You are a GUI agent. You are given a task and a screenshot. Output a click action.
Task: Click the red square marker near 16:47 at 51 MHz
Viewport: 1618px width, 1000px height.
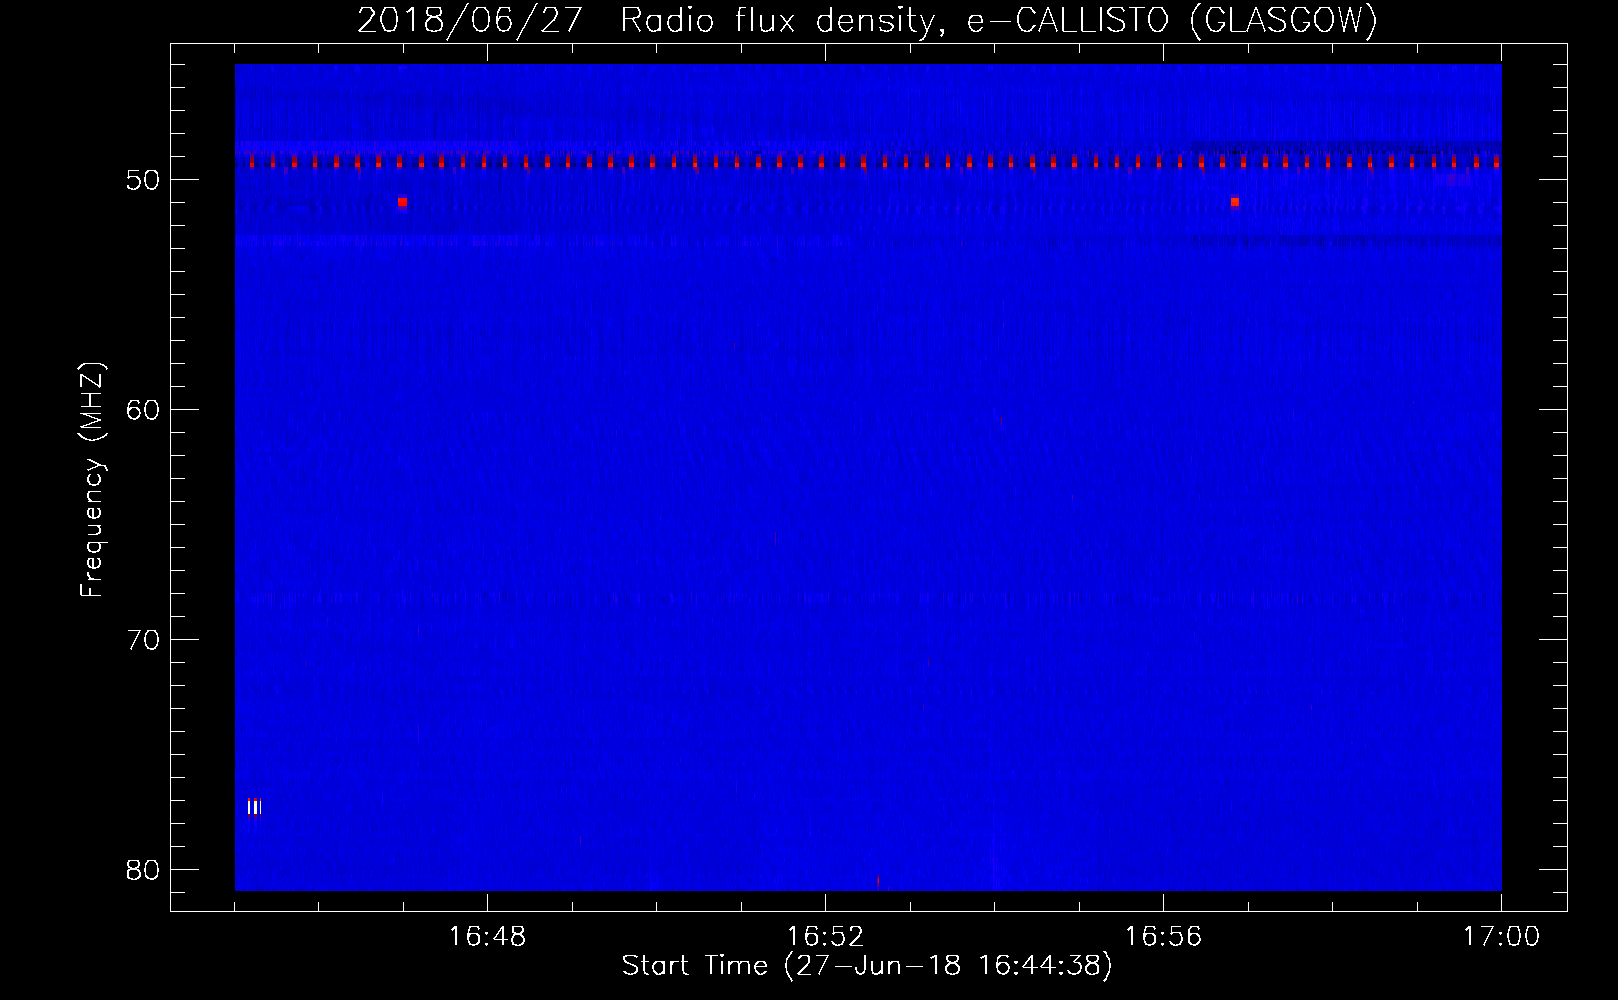402,202
